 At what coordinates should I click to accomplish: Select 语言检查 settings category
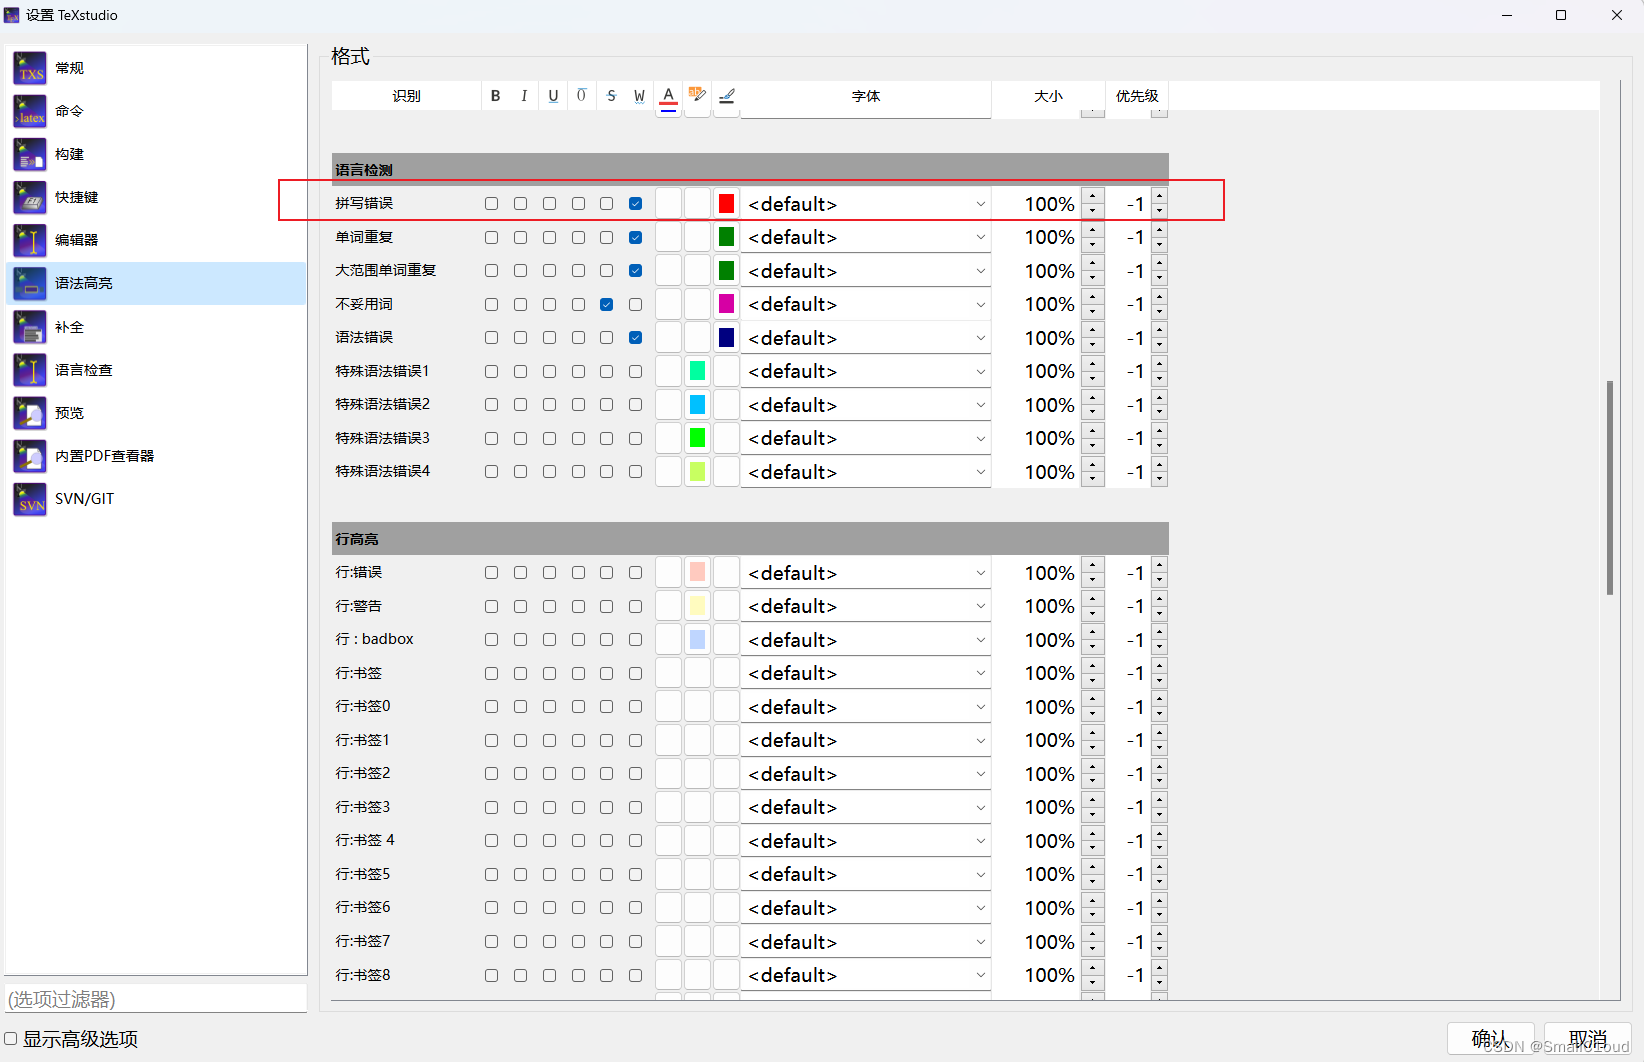(156, 370)
